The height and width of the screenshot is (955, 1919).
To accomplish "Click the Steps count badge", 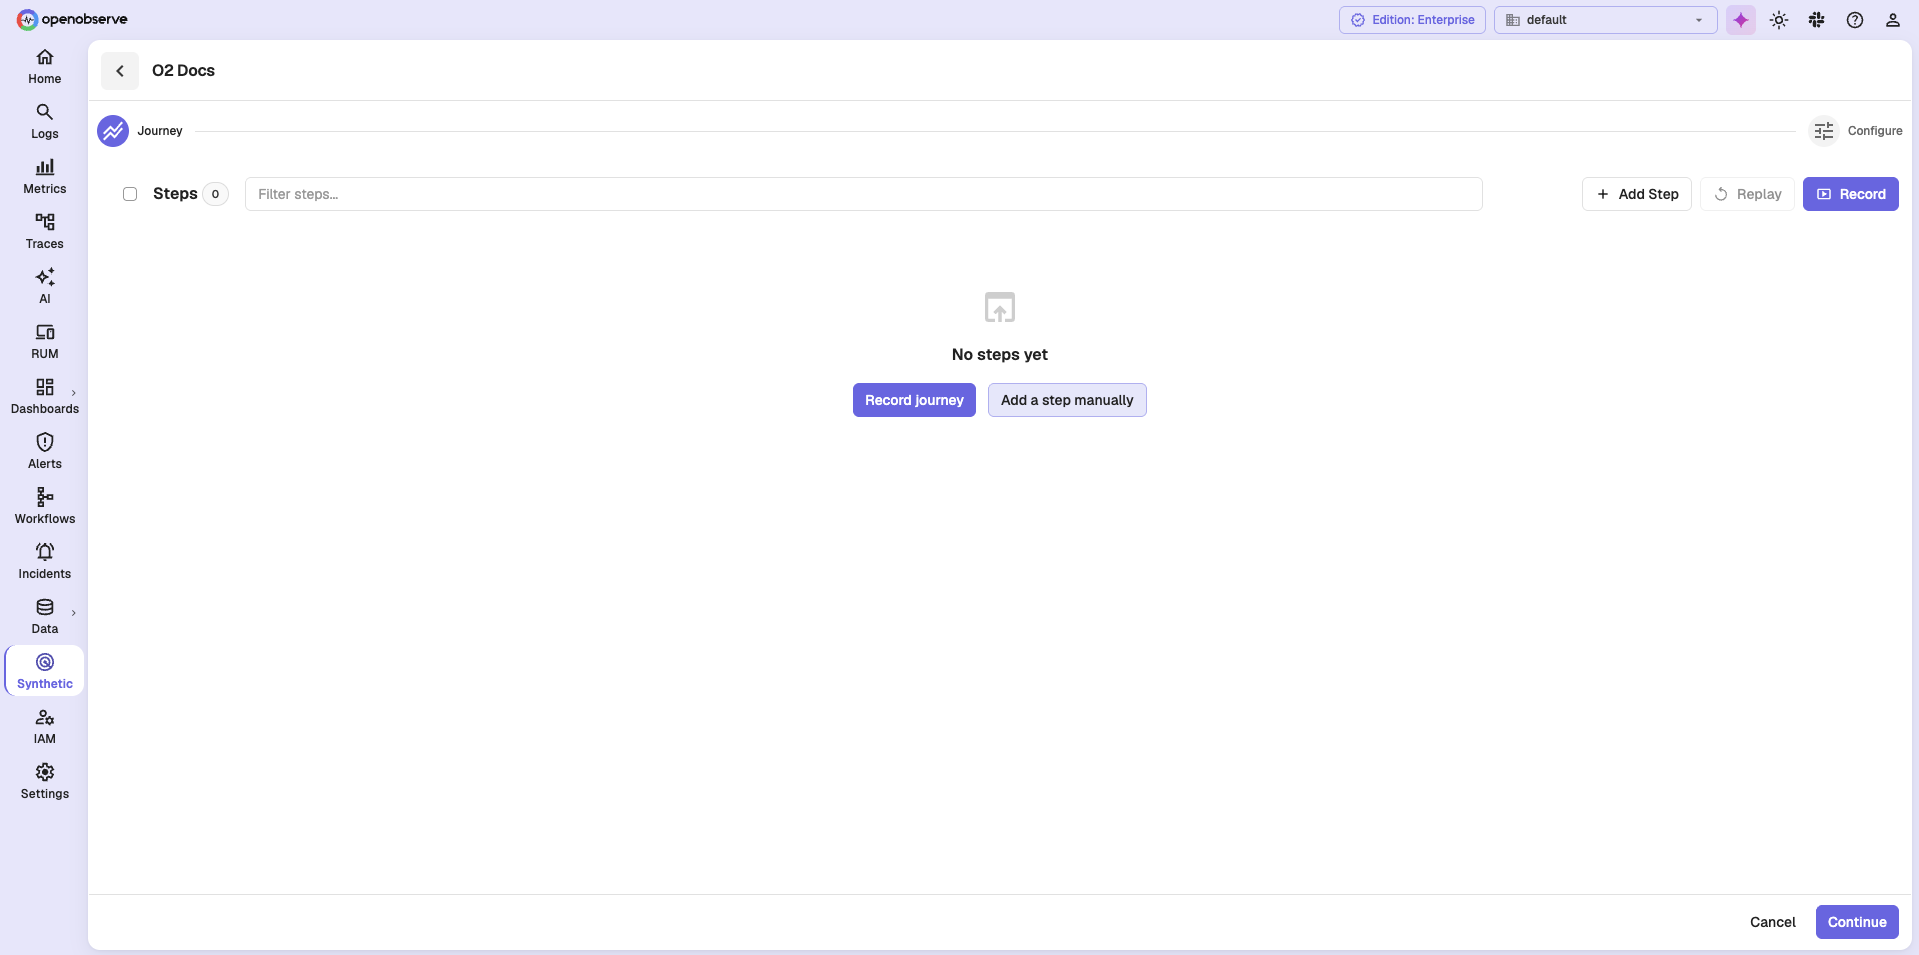I will click(x=215, y=194).
